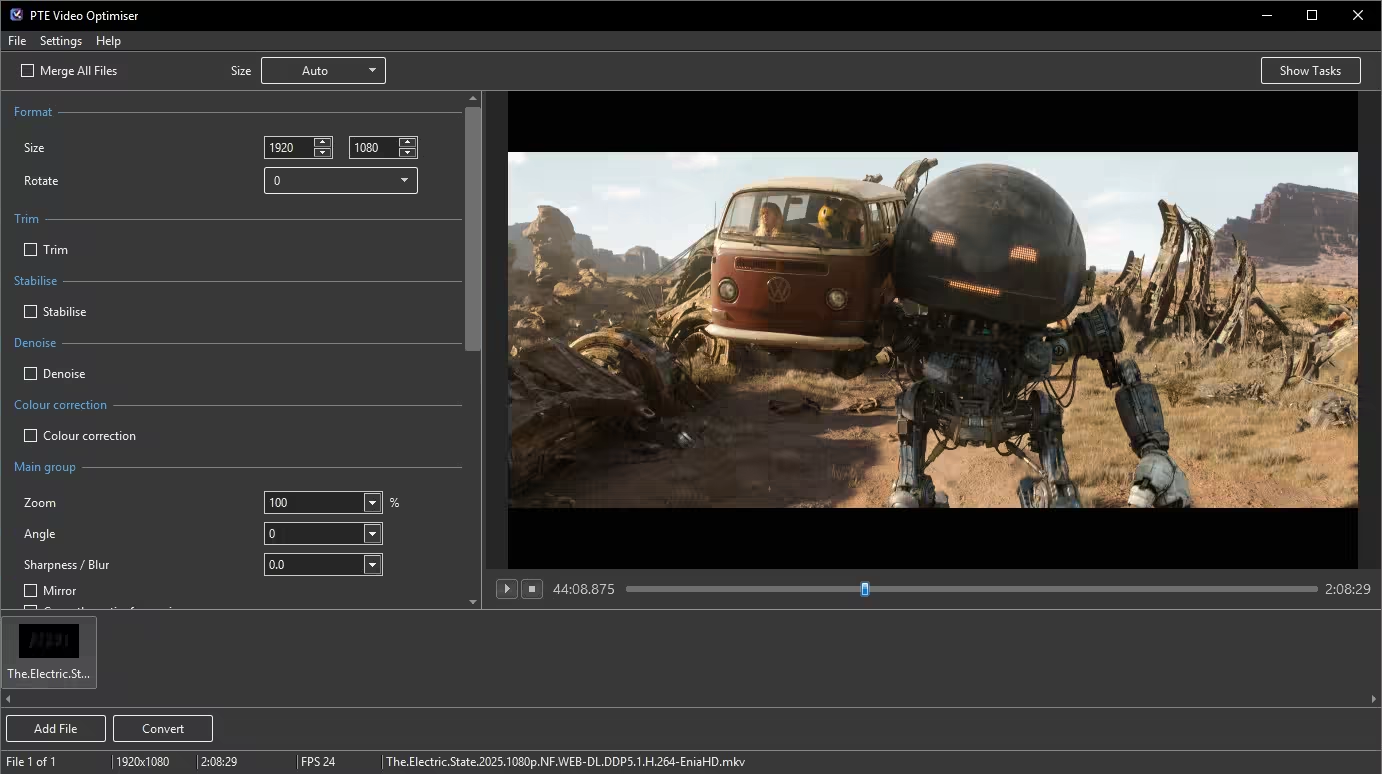1382x774 pixels.
Task: Expand the Angle value dropdown arrow
Action: 373,534
